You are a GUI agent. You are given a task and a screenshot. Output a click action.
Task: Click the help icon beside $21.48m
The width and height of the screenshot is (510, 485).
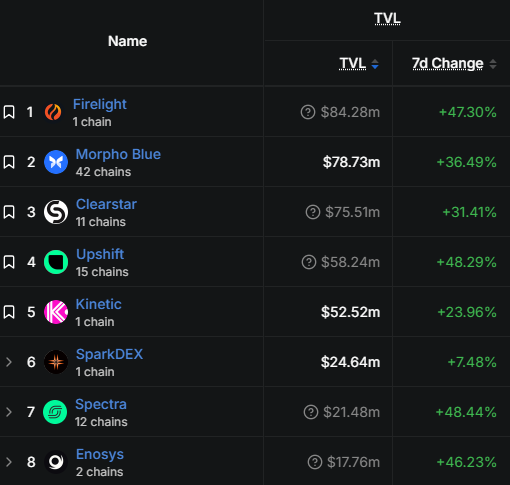pos(311,412)
